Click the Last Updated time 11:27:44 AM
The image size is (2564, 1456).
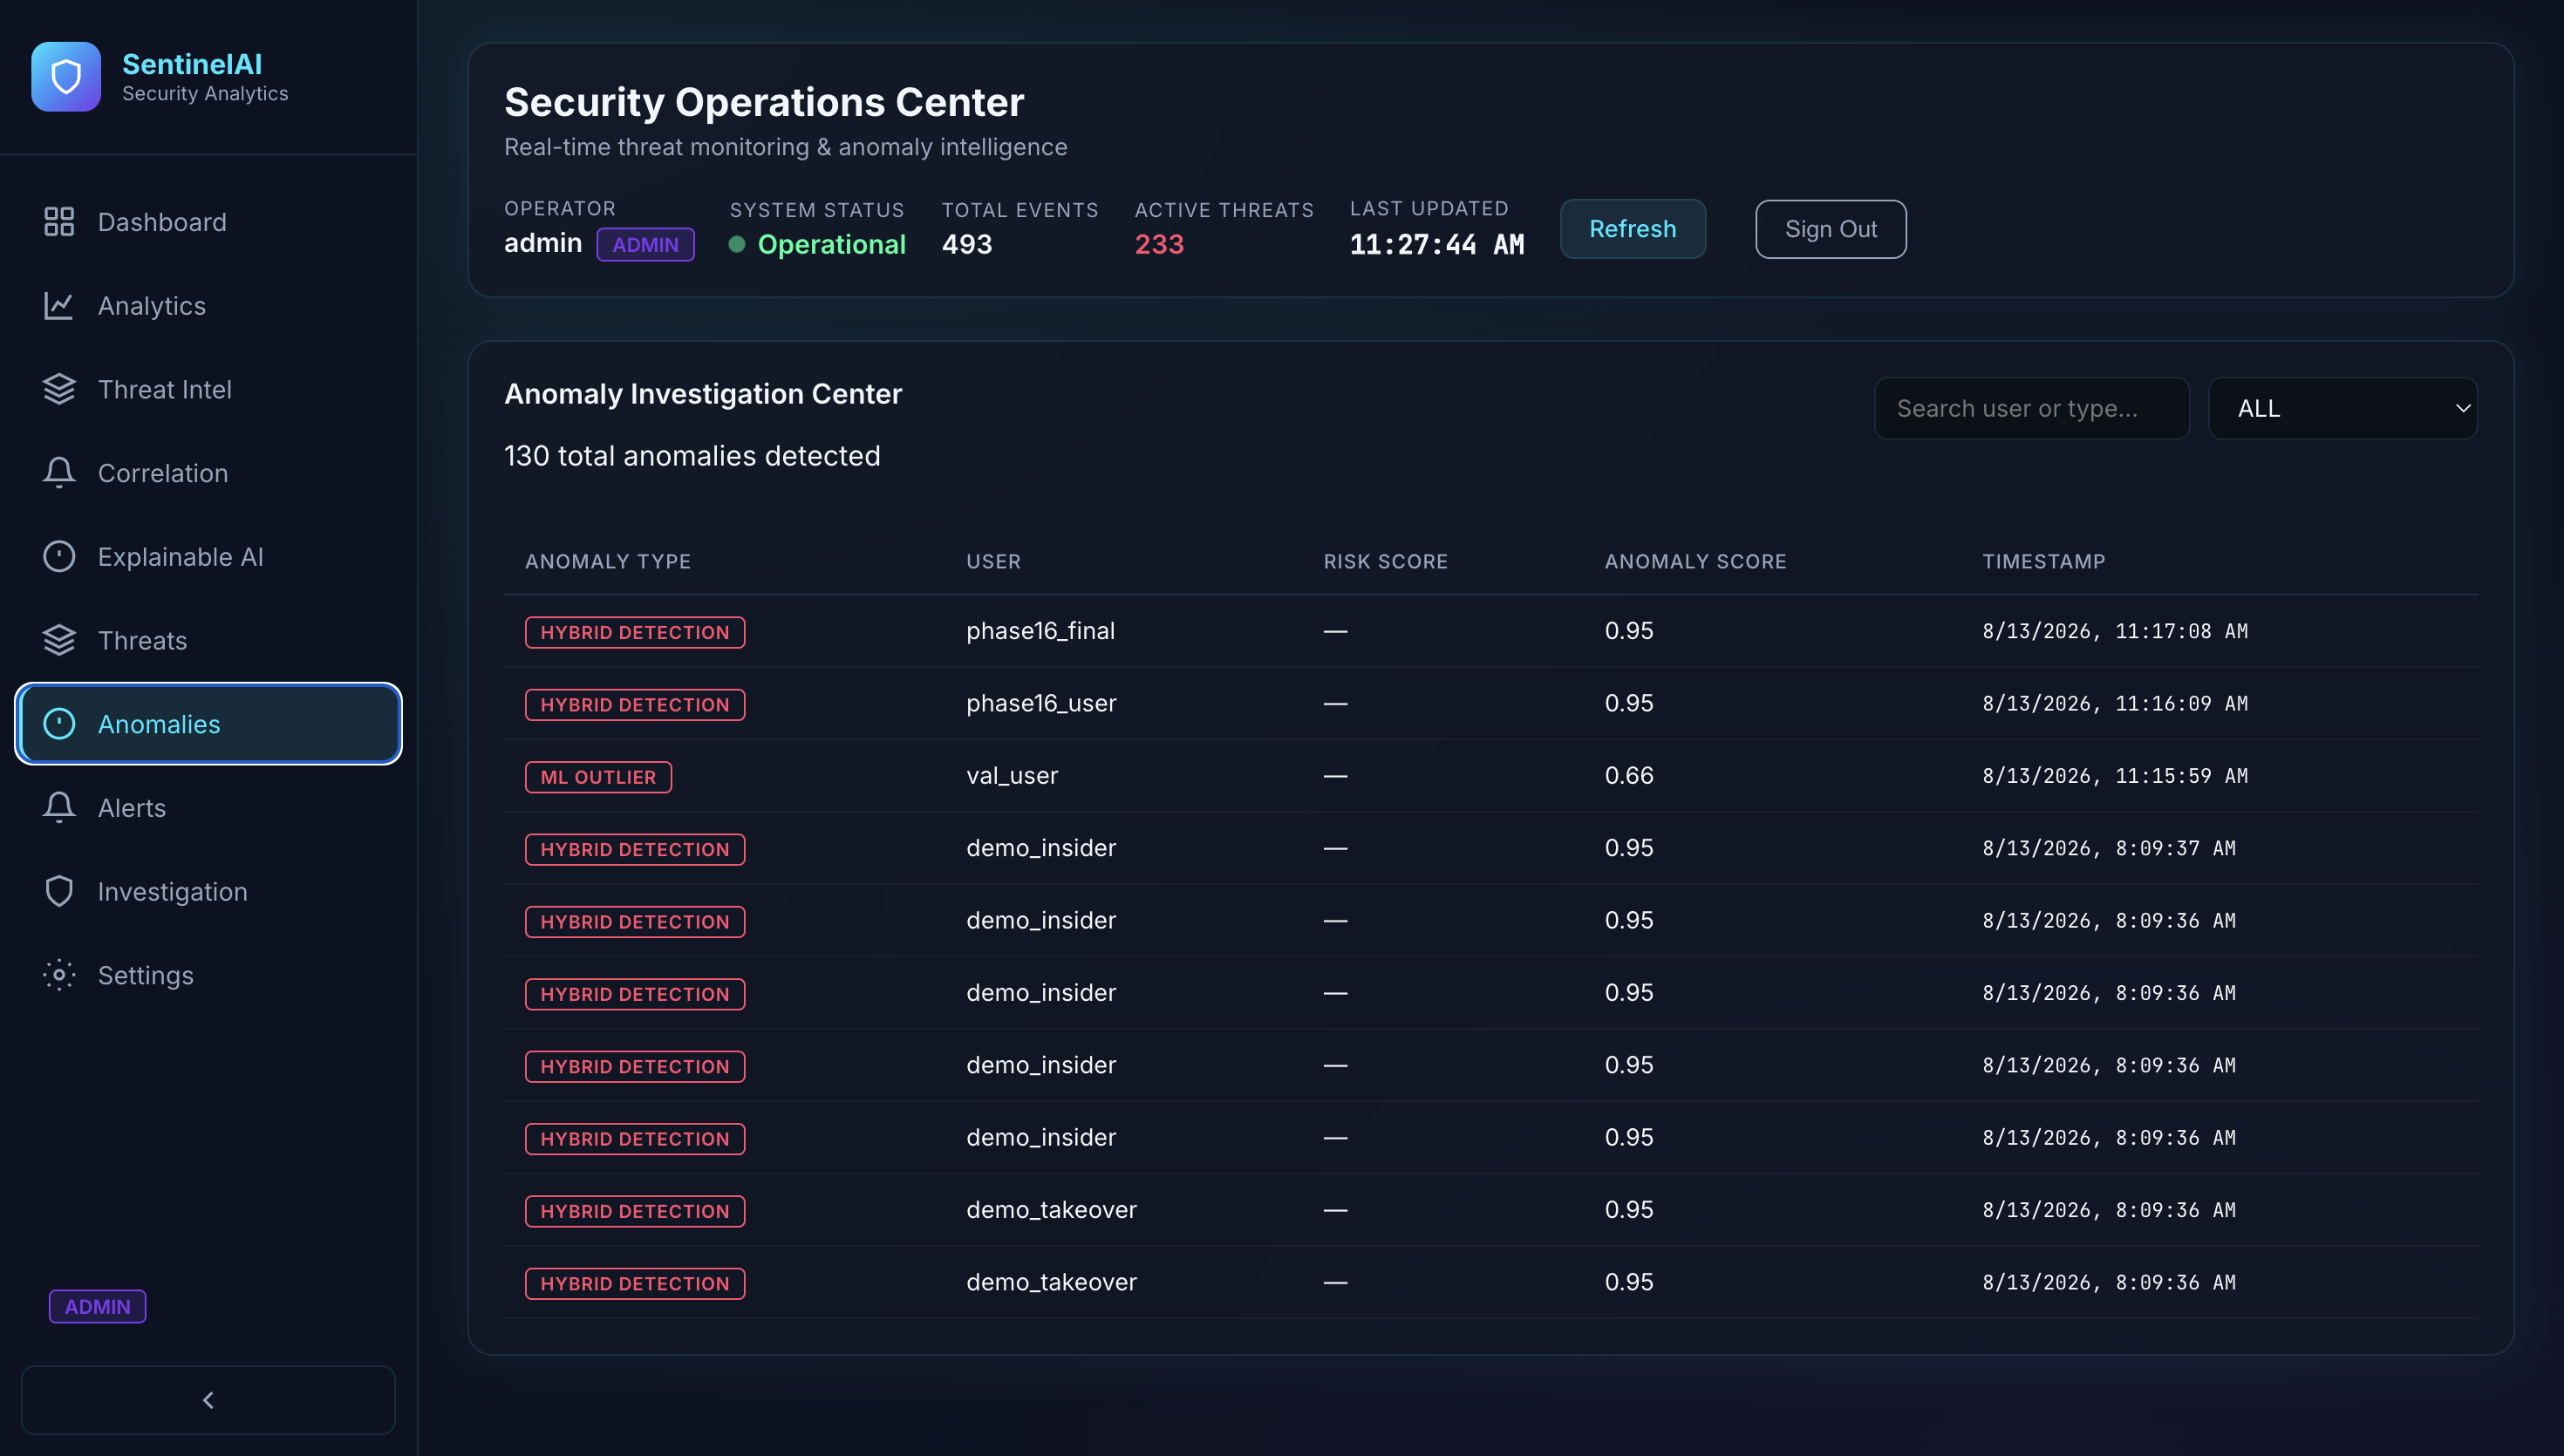point(1437,244)
